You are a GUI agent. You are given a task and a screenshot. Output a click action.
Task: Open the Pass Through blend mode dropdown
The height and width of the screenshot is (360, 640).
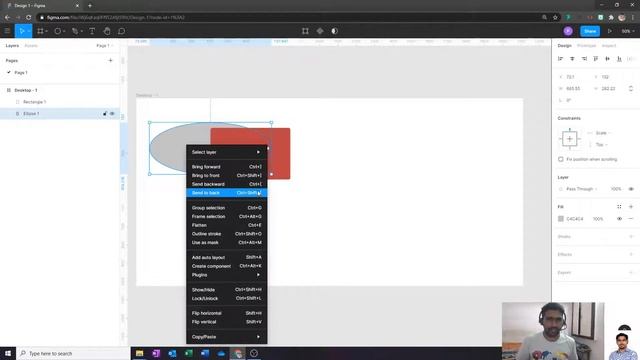[x=582, y=189]
